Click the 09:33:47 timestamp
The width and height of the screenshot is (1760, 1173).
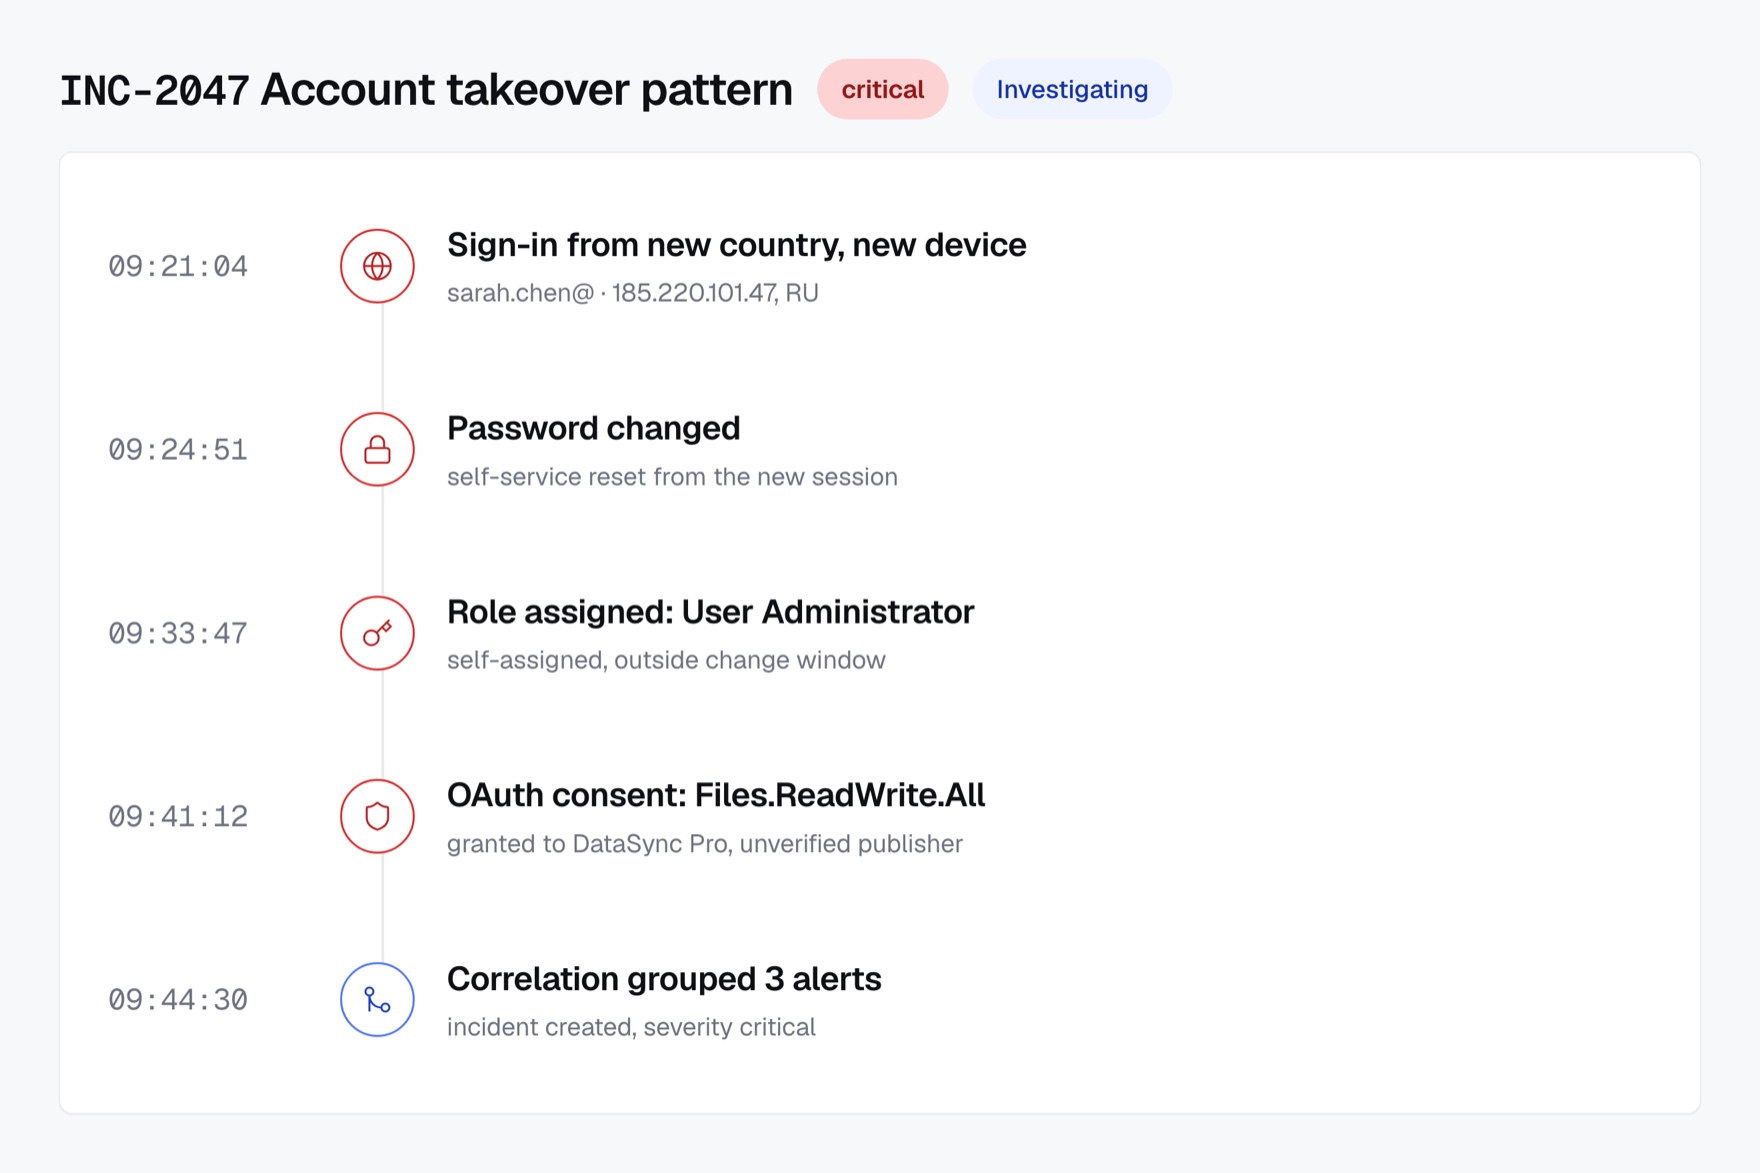coord(178,633)
